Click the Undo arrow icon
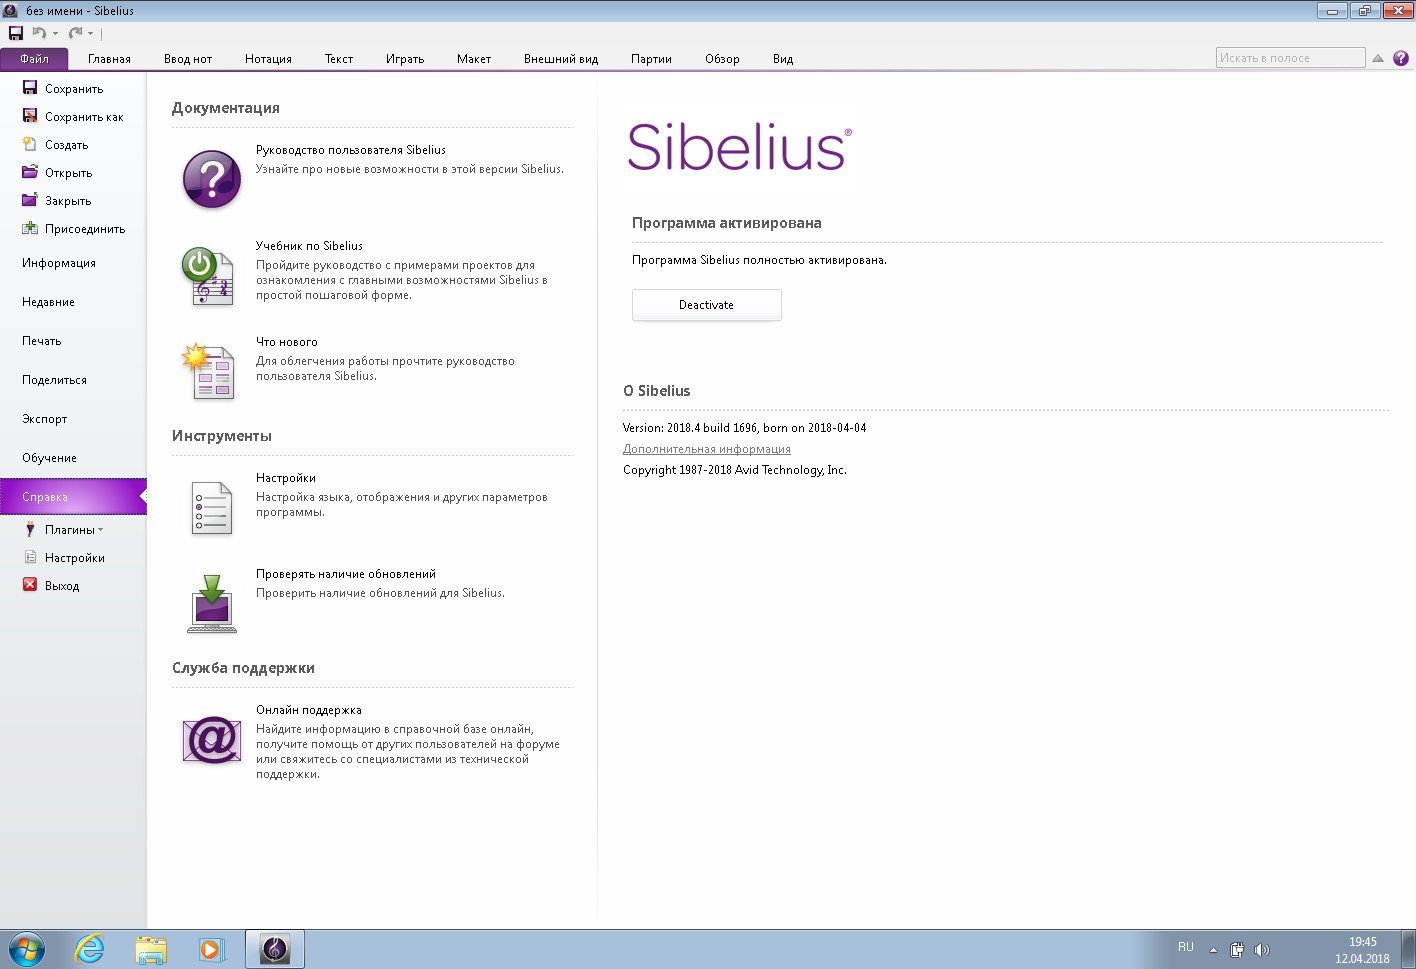Image resolution: width=1416 pixels, height=969 pixels. pos(39,33)
